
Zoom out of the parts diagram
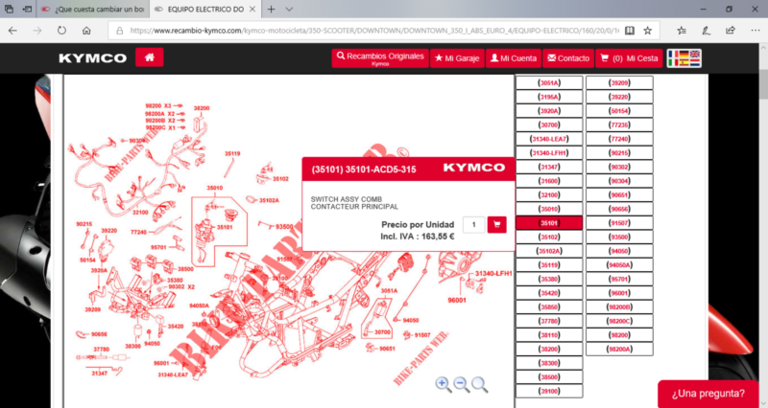pos(461,384)
